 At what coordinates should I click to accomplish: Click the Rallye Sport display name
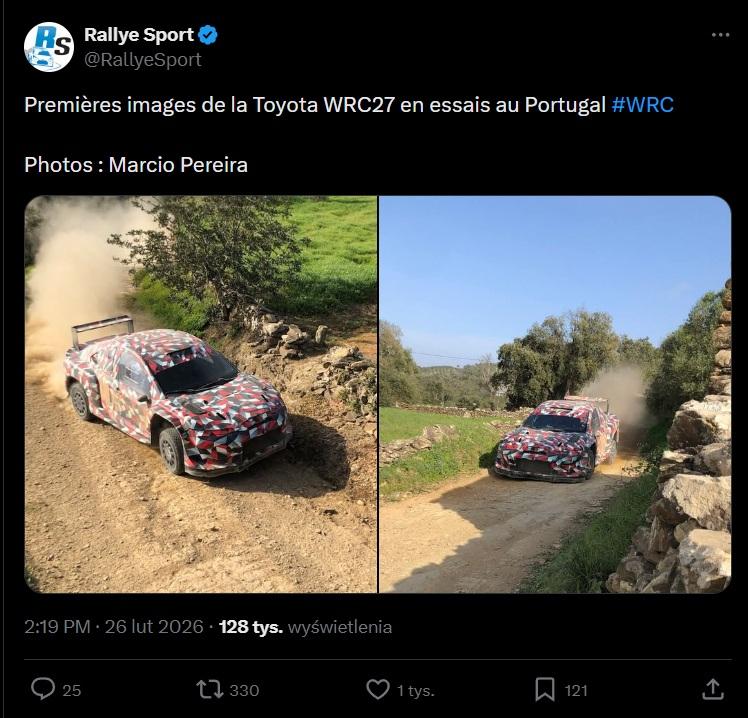[x=139, y=35]
